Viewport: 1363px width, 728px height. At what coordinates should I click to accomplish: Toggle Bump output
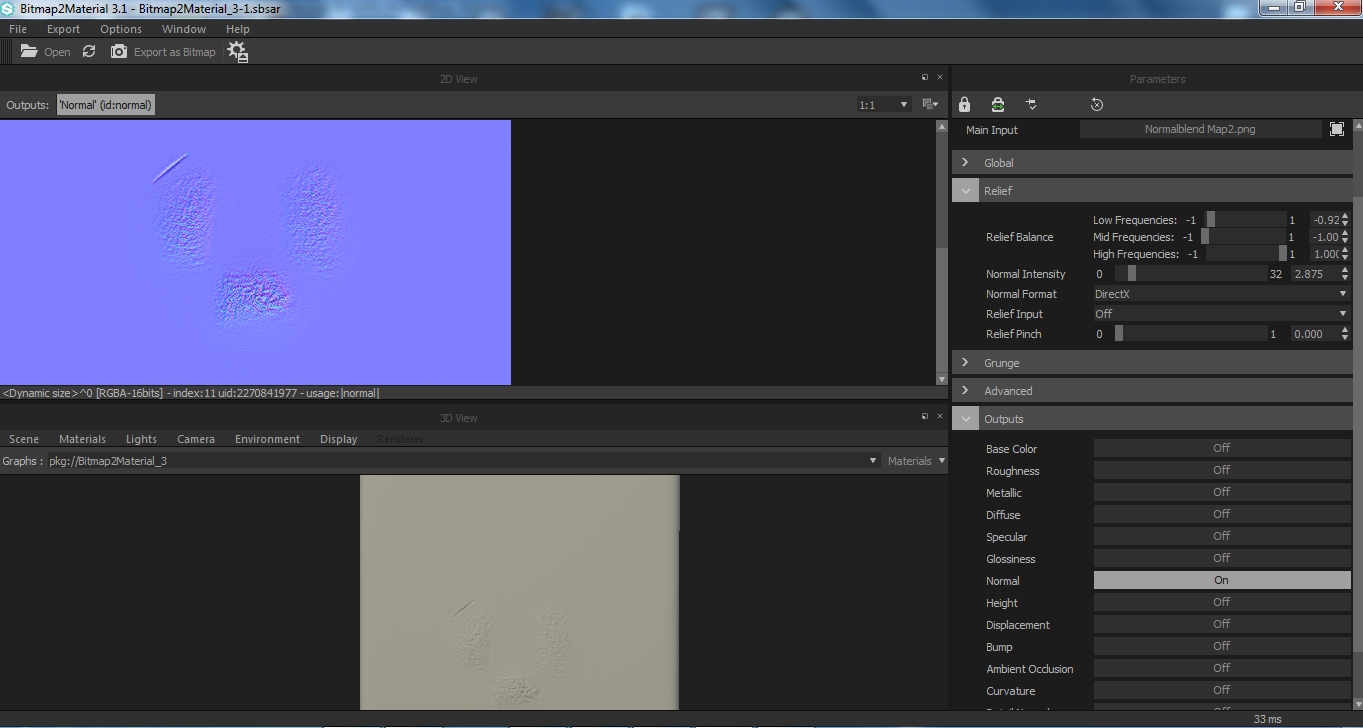tap(1221, 646)
